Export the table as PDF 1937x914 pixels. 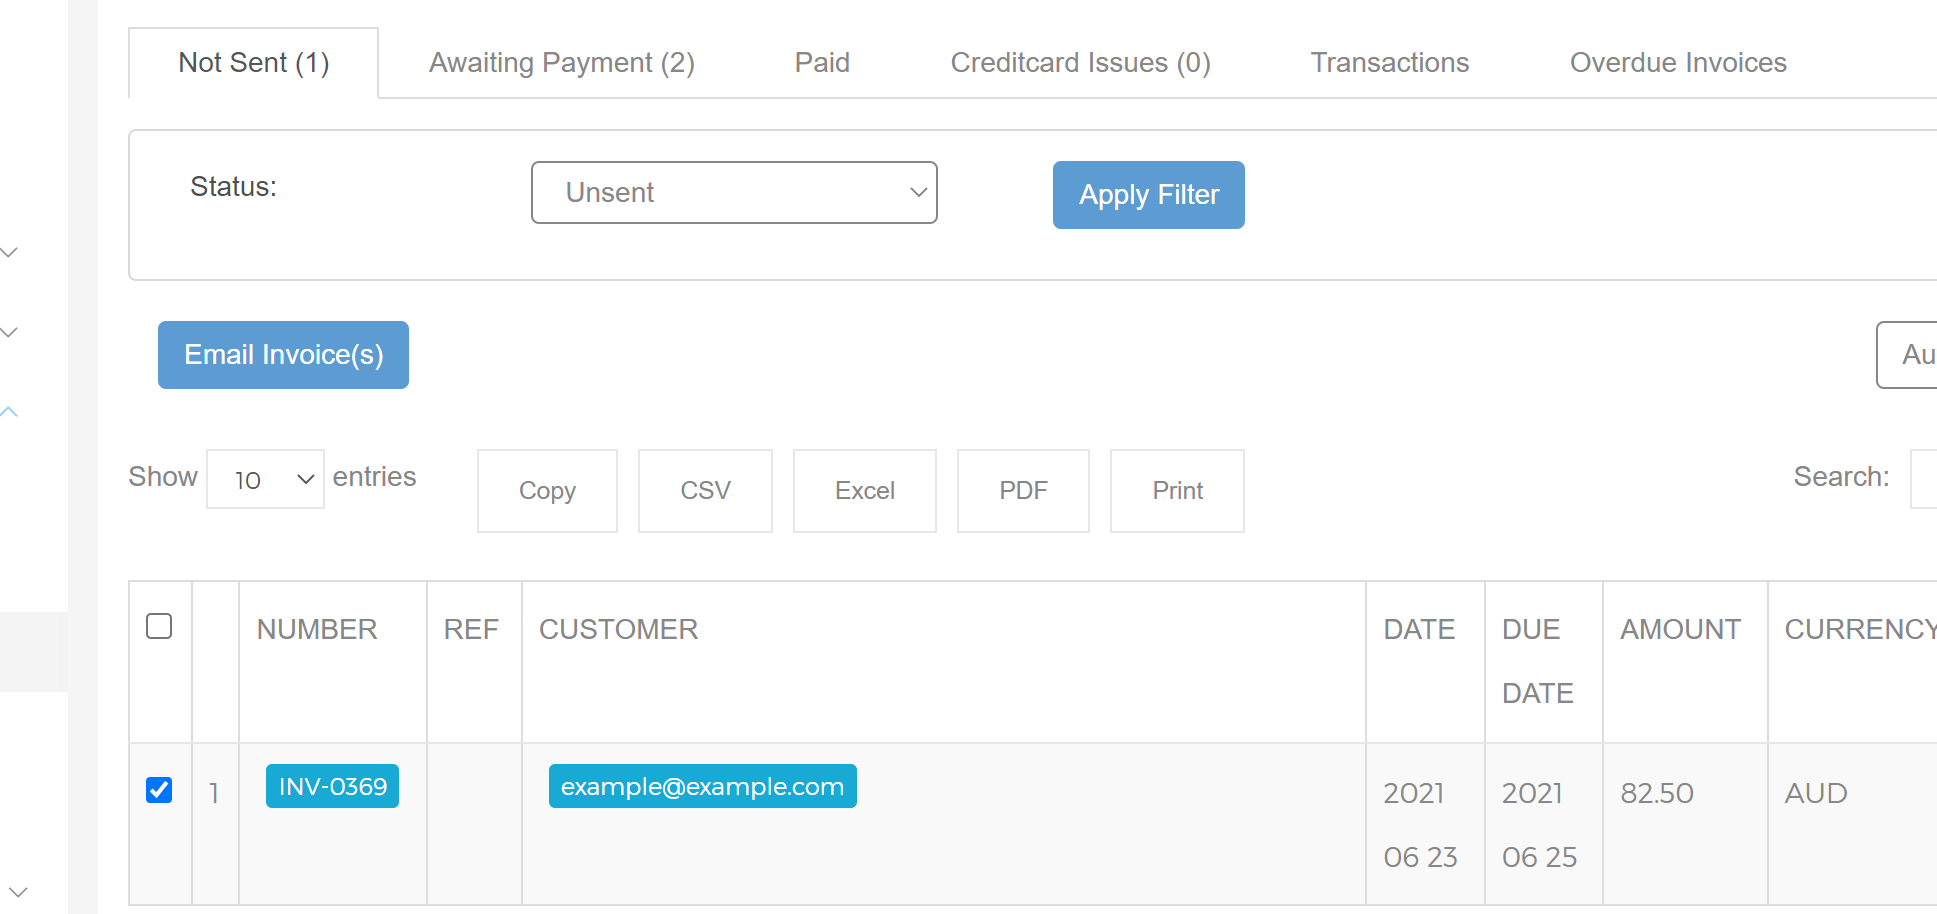pos(1023,491)
